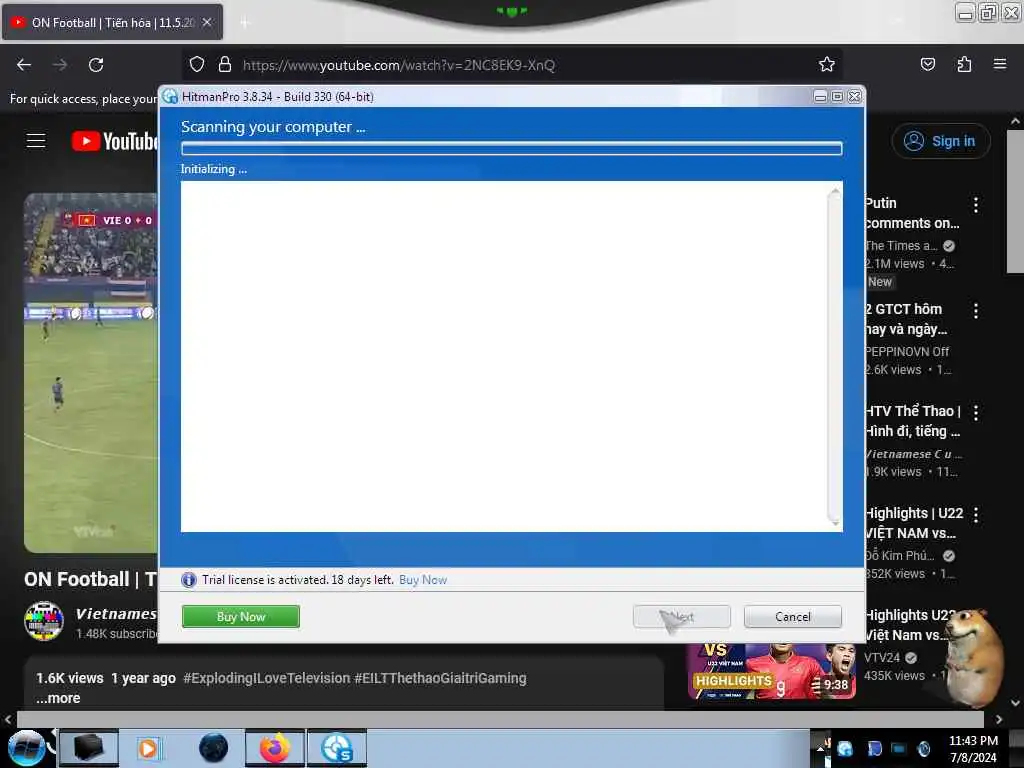Open the 2 GTCT hôm nay video title
The image size is (1024, 768).
click(x=906, y=319)
